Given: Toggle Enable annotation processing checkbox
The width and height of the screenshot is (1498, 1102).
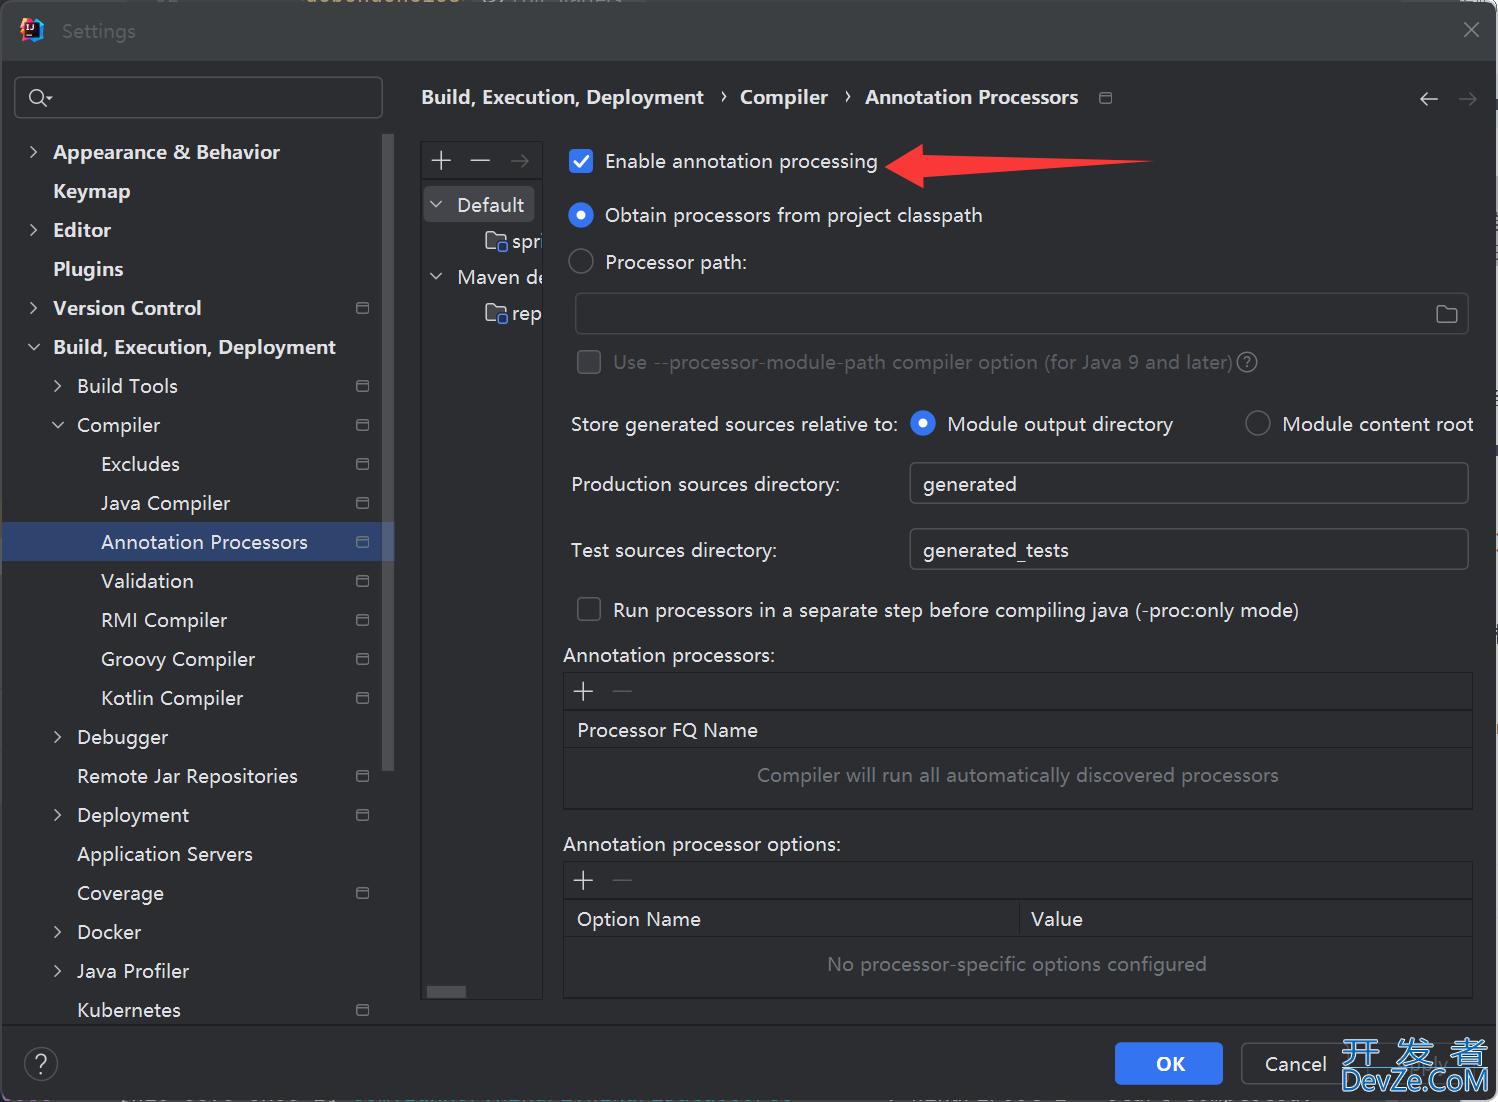Looking at the screenshot, I should 581,161.
